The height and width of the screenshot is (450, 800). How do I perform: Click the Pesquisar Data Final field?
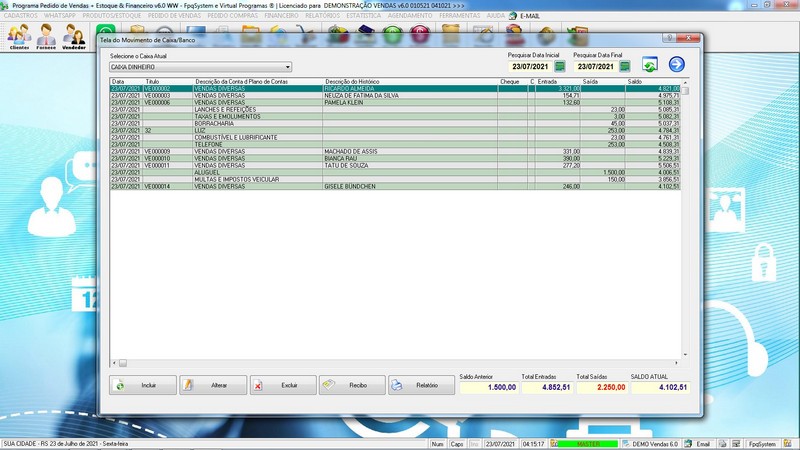point(595,67)
